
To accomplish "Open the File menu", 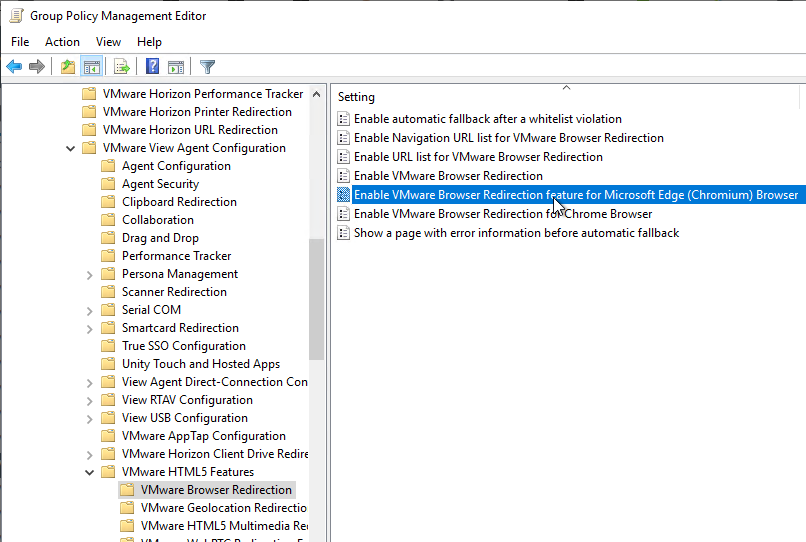I will [x=20, y=42].
